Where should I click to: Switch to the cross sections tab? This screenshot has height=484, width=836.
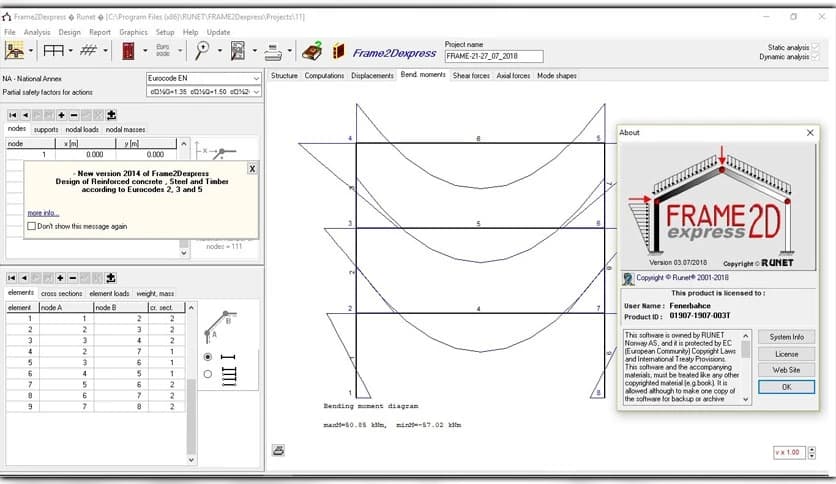click(62, 293)
